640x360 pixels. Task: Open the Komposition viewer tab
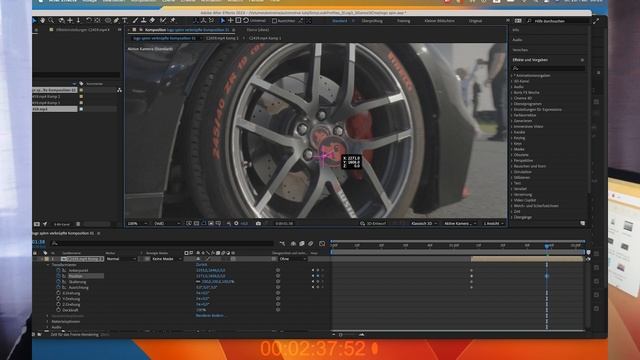187,30
